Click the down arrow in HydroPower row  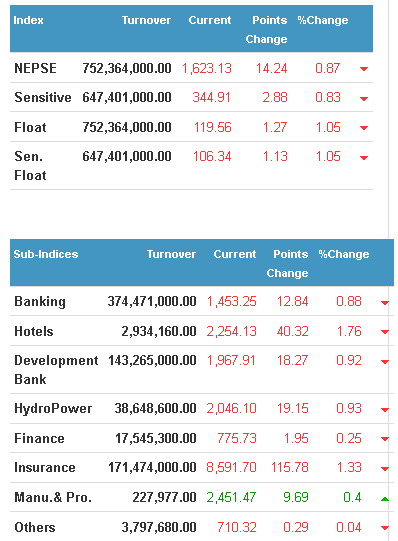click(x=385, y=410)
